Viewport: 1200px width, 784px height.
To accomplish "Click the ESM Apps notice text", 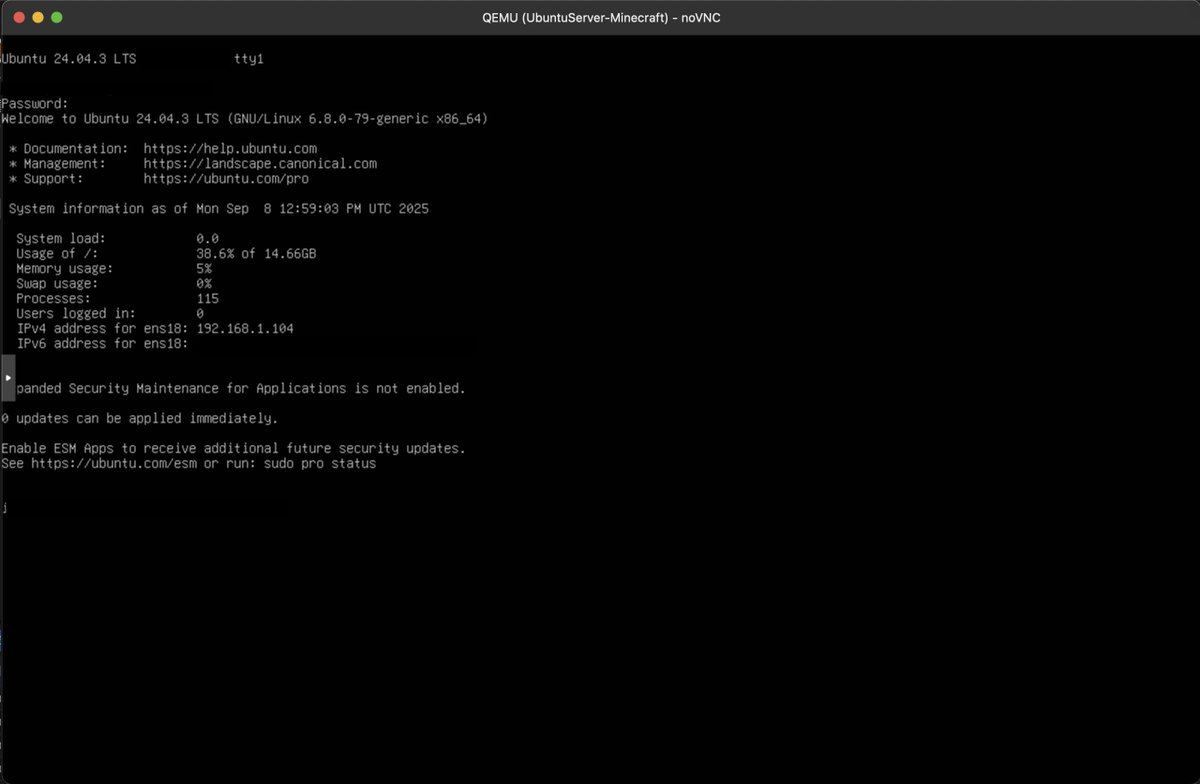I will [232, 448].
